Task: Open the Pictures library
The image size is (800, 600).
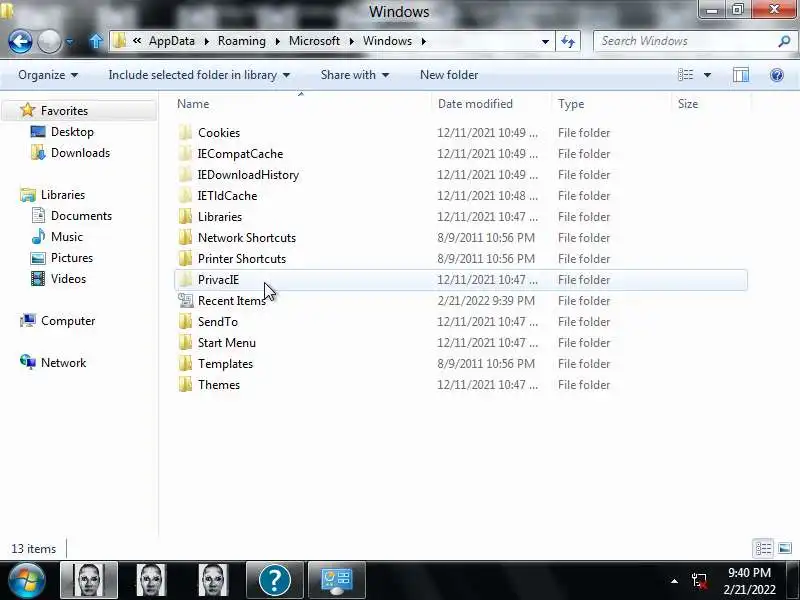Action: tap(71, 258)
